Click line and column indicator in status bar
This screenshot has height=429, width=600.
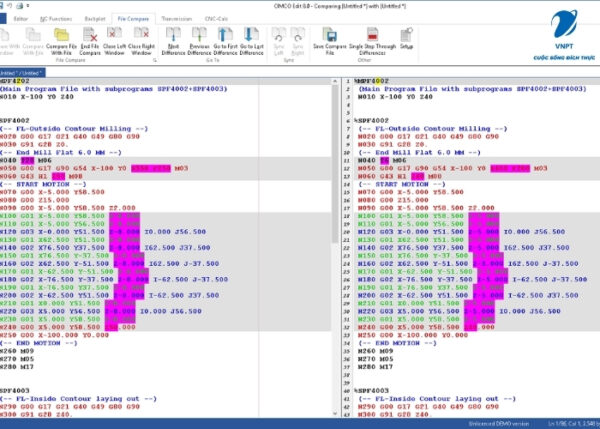574,424
